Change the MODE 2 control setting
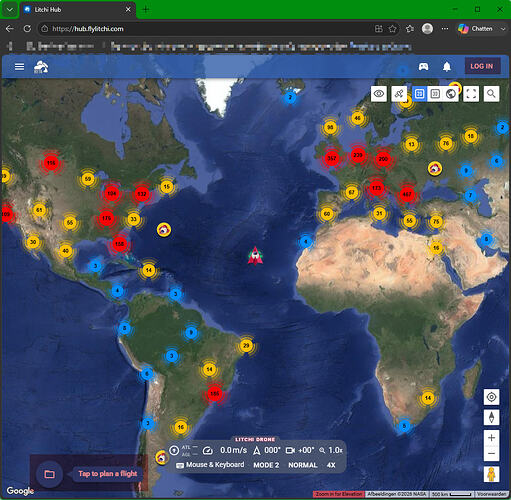 [x=266, y=465]
